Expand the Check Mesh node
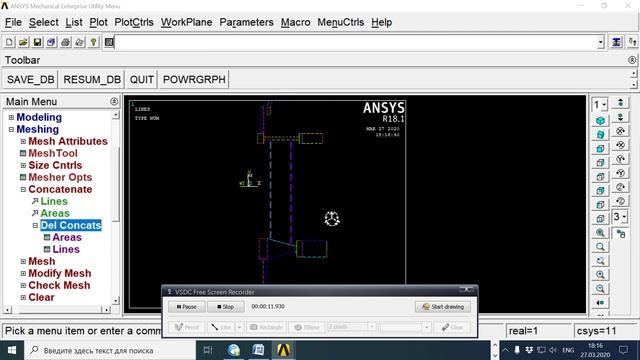640x360 pixels. tap(23, 286)
